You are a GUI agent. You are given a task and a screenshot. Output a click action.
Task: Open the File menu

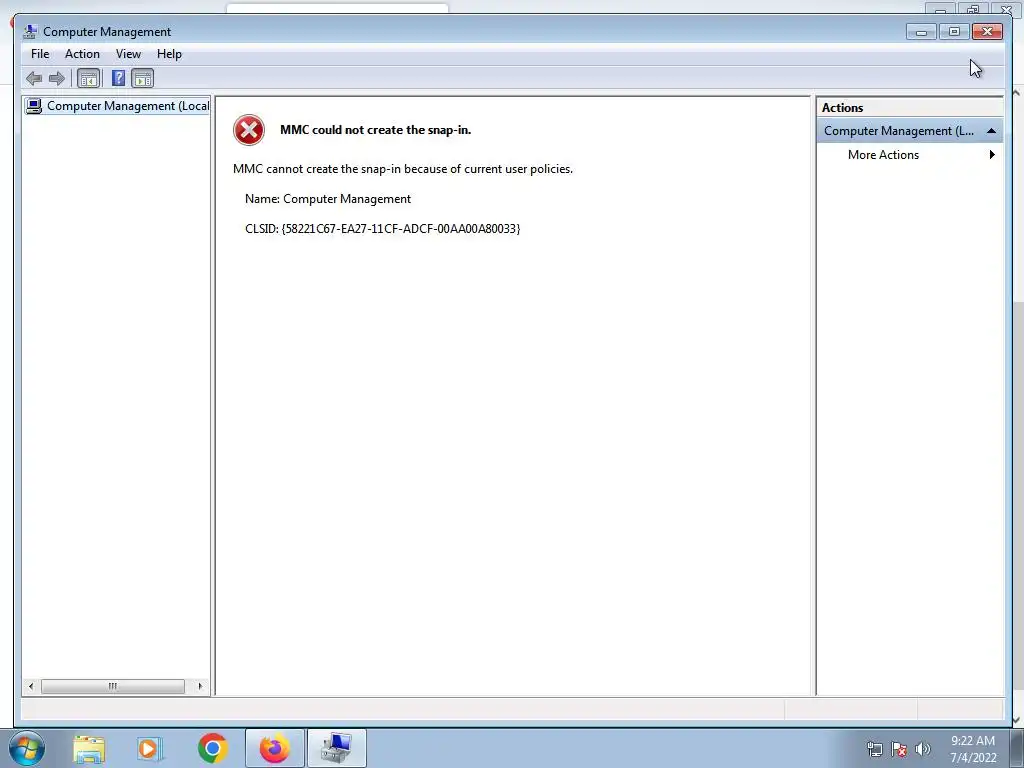(x=40, y=54)
